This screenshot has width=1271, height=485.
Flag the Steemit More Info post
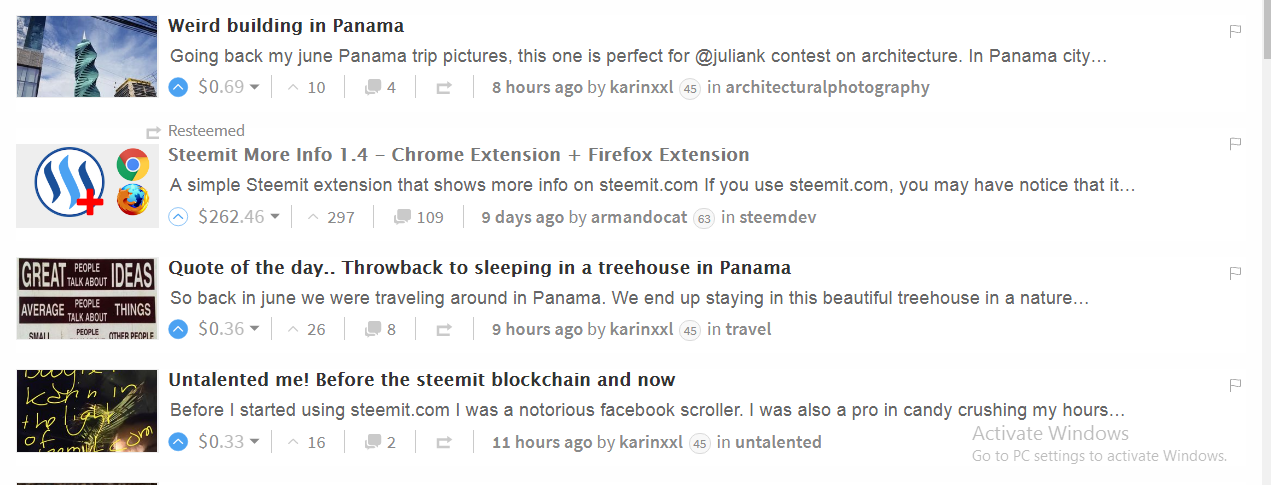pos(1235,144)
